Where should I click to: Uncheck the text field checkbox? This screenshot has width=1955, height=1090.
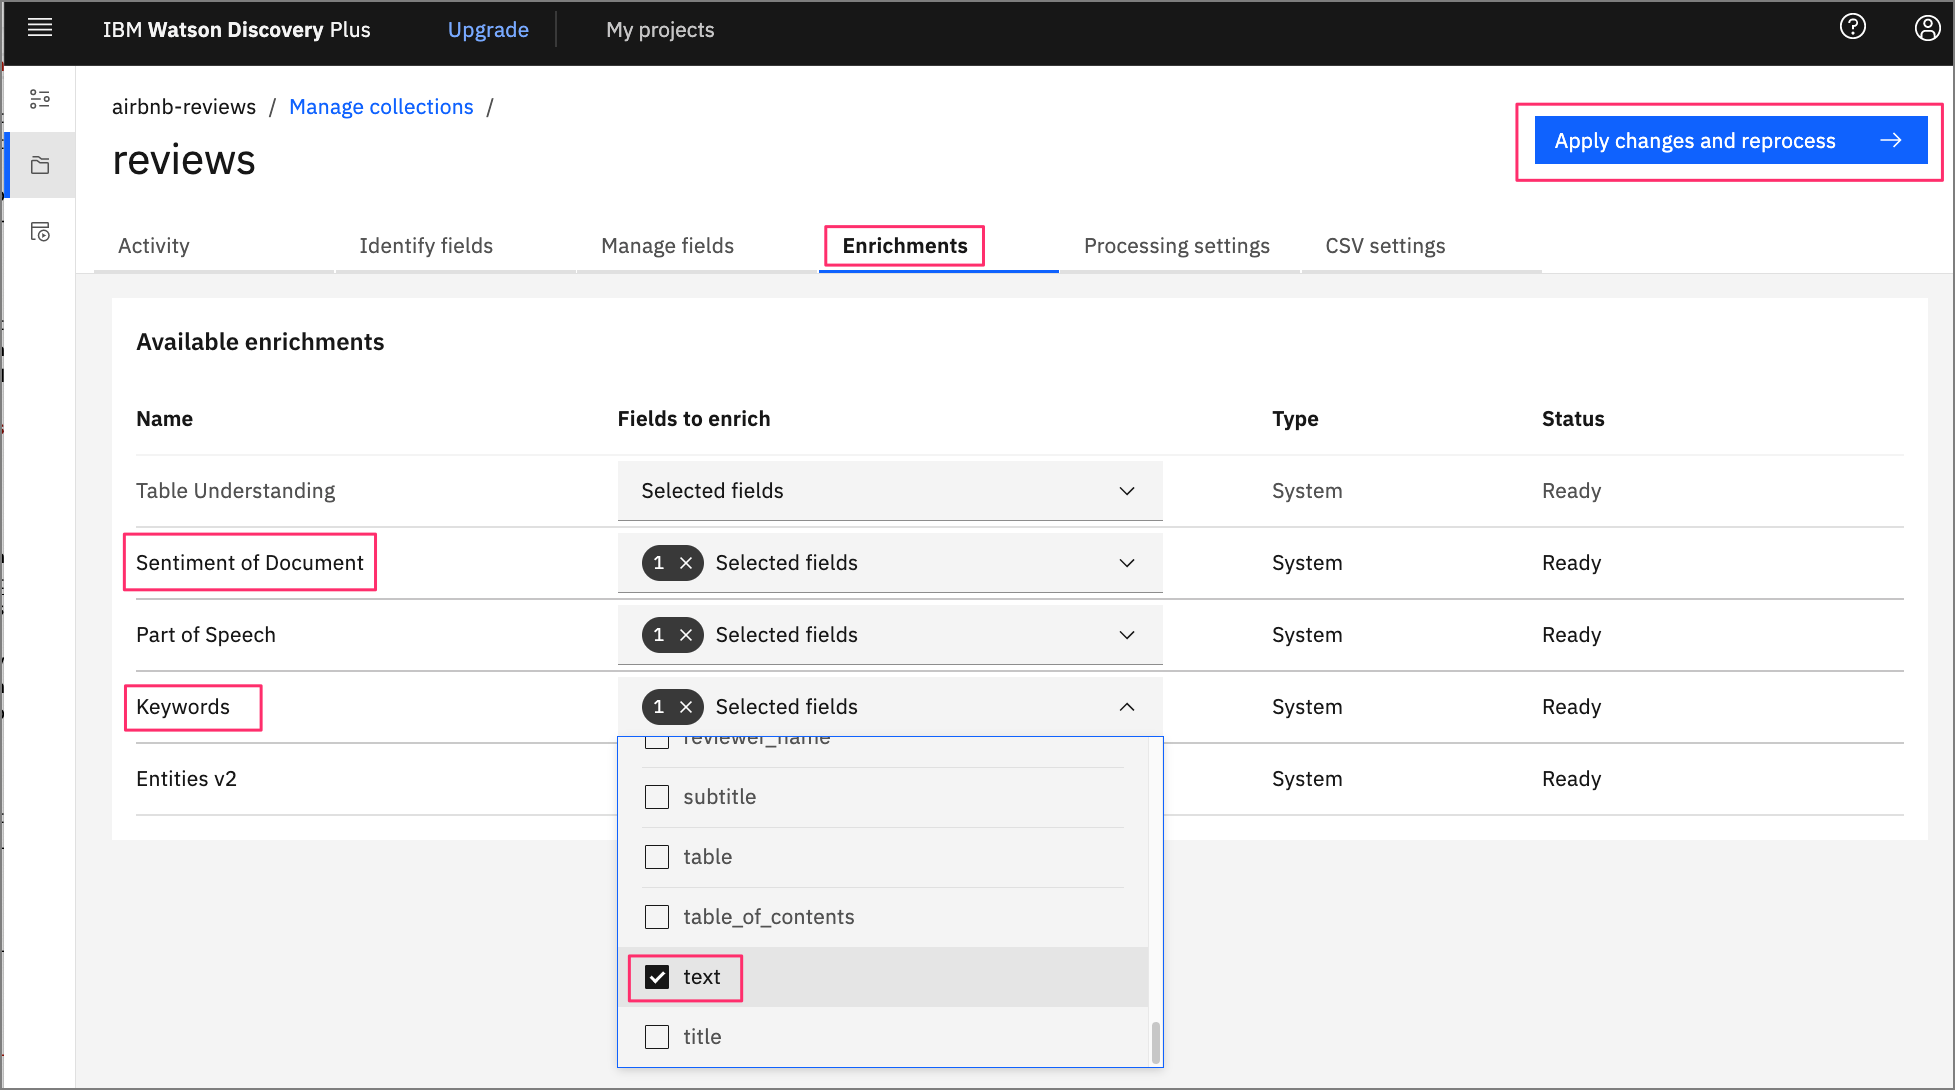(657, 977)
